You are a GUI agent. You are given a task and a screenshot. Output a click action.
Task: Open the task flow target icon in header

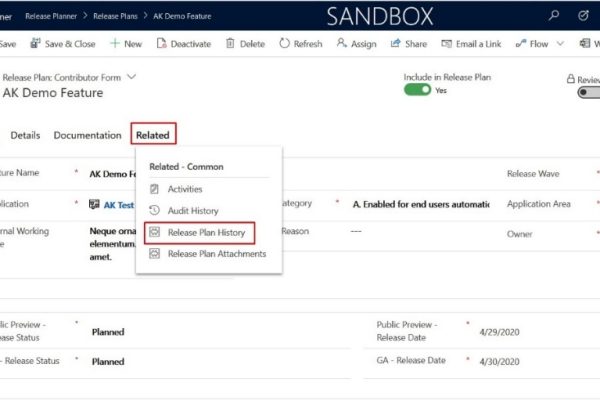pos(583,16)
